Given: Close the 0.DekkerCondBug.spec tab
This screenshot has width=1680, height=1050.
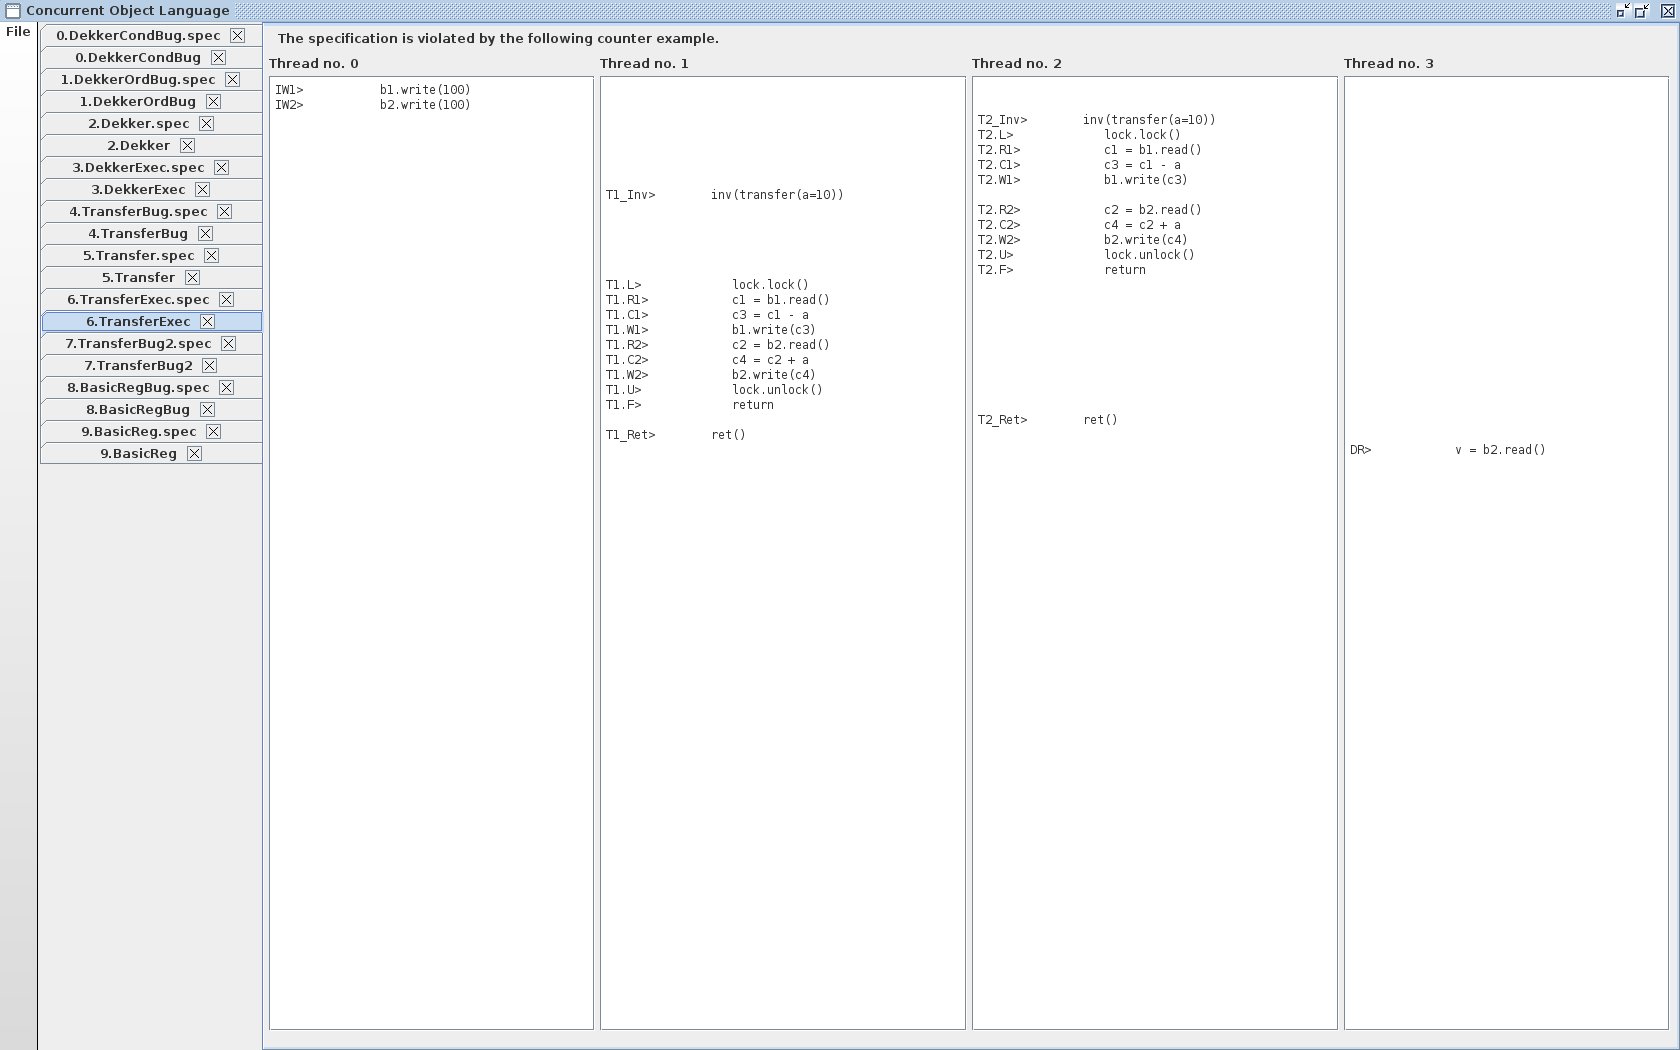Looking at the screenshot, I should point(237,35).
